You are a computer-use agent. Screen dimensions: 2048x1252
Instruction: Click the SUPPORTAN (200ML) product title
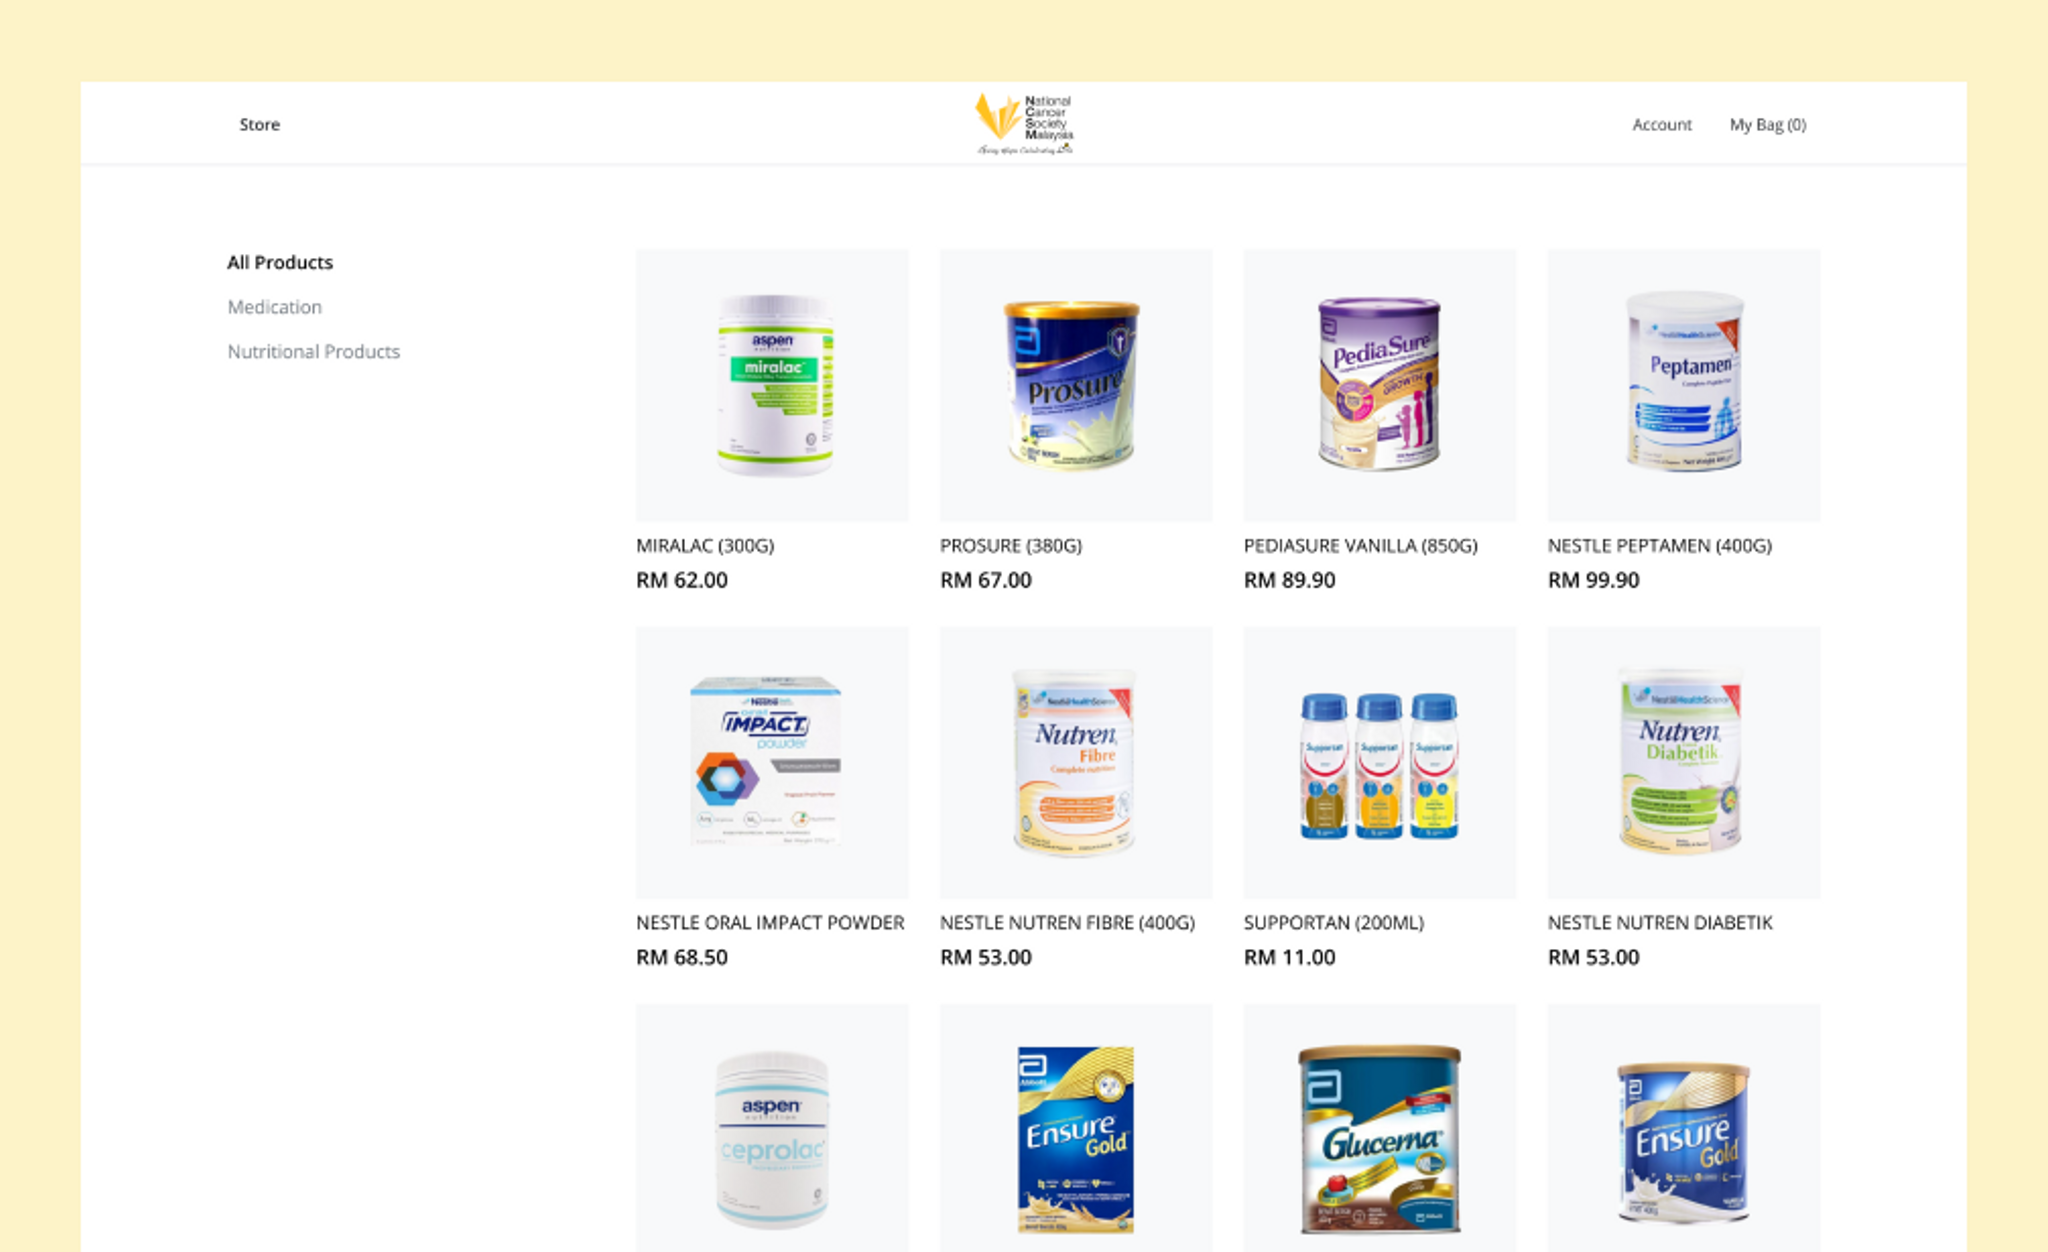tap(1334, 922)
